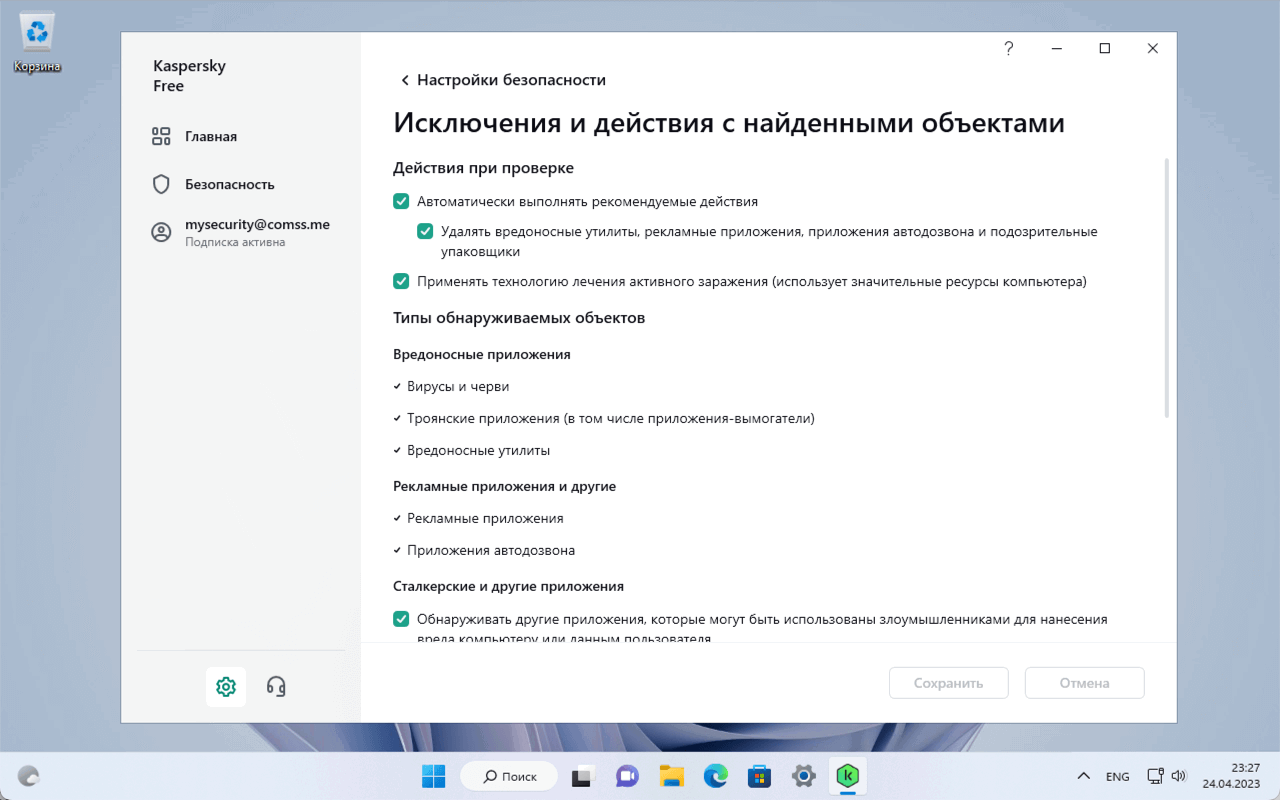This screenshot has width=1280, height=800.
Task: Click the Вредоносные утилиты item
Action: 479,450
